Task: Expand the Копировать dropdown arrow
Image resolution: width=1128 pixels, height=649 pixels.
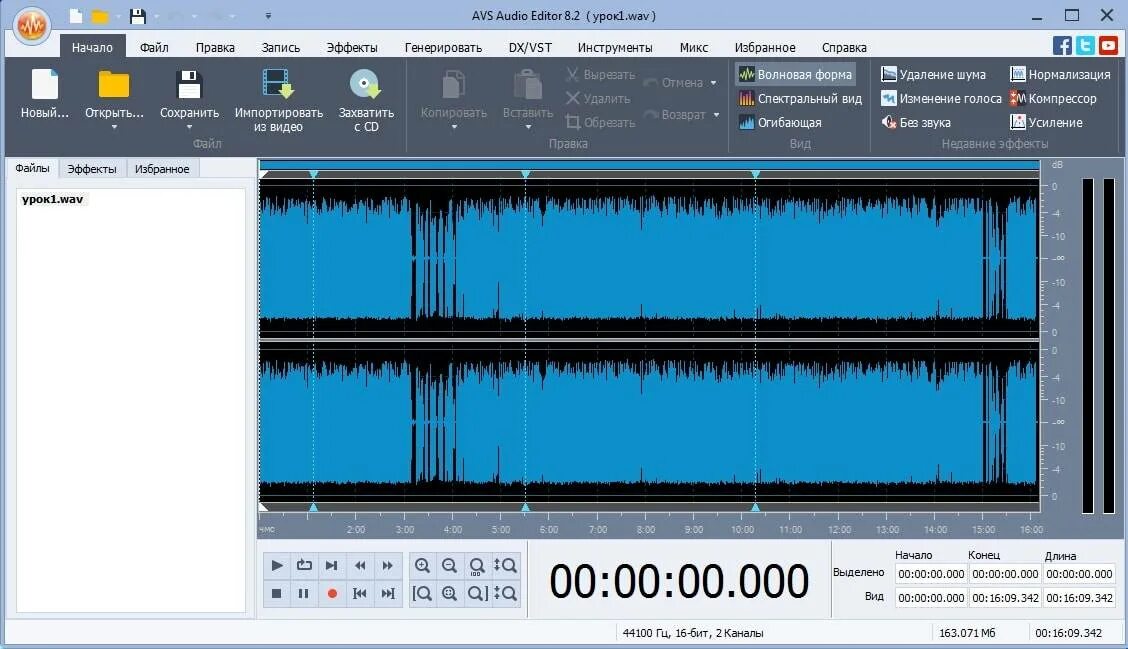Action: [454, 127]
